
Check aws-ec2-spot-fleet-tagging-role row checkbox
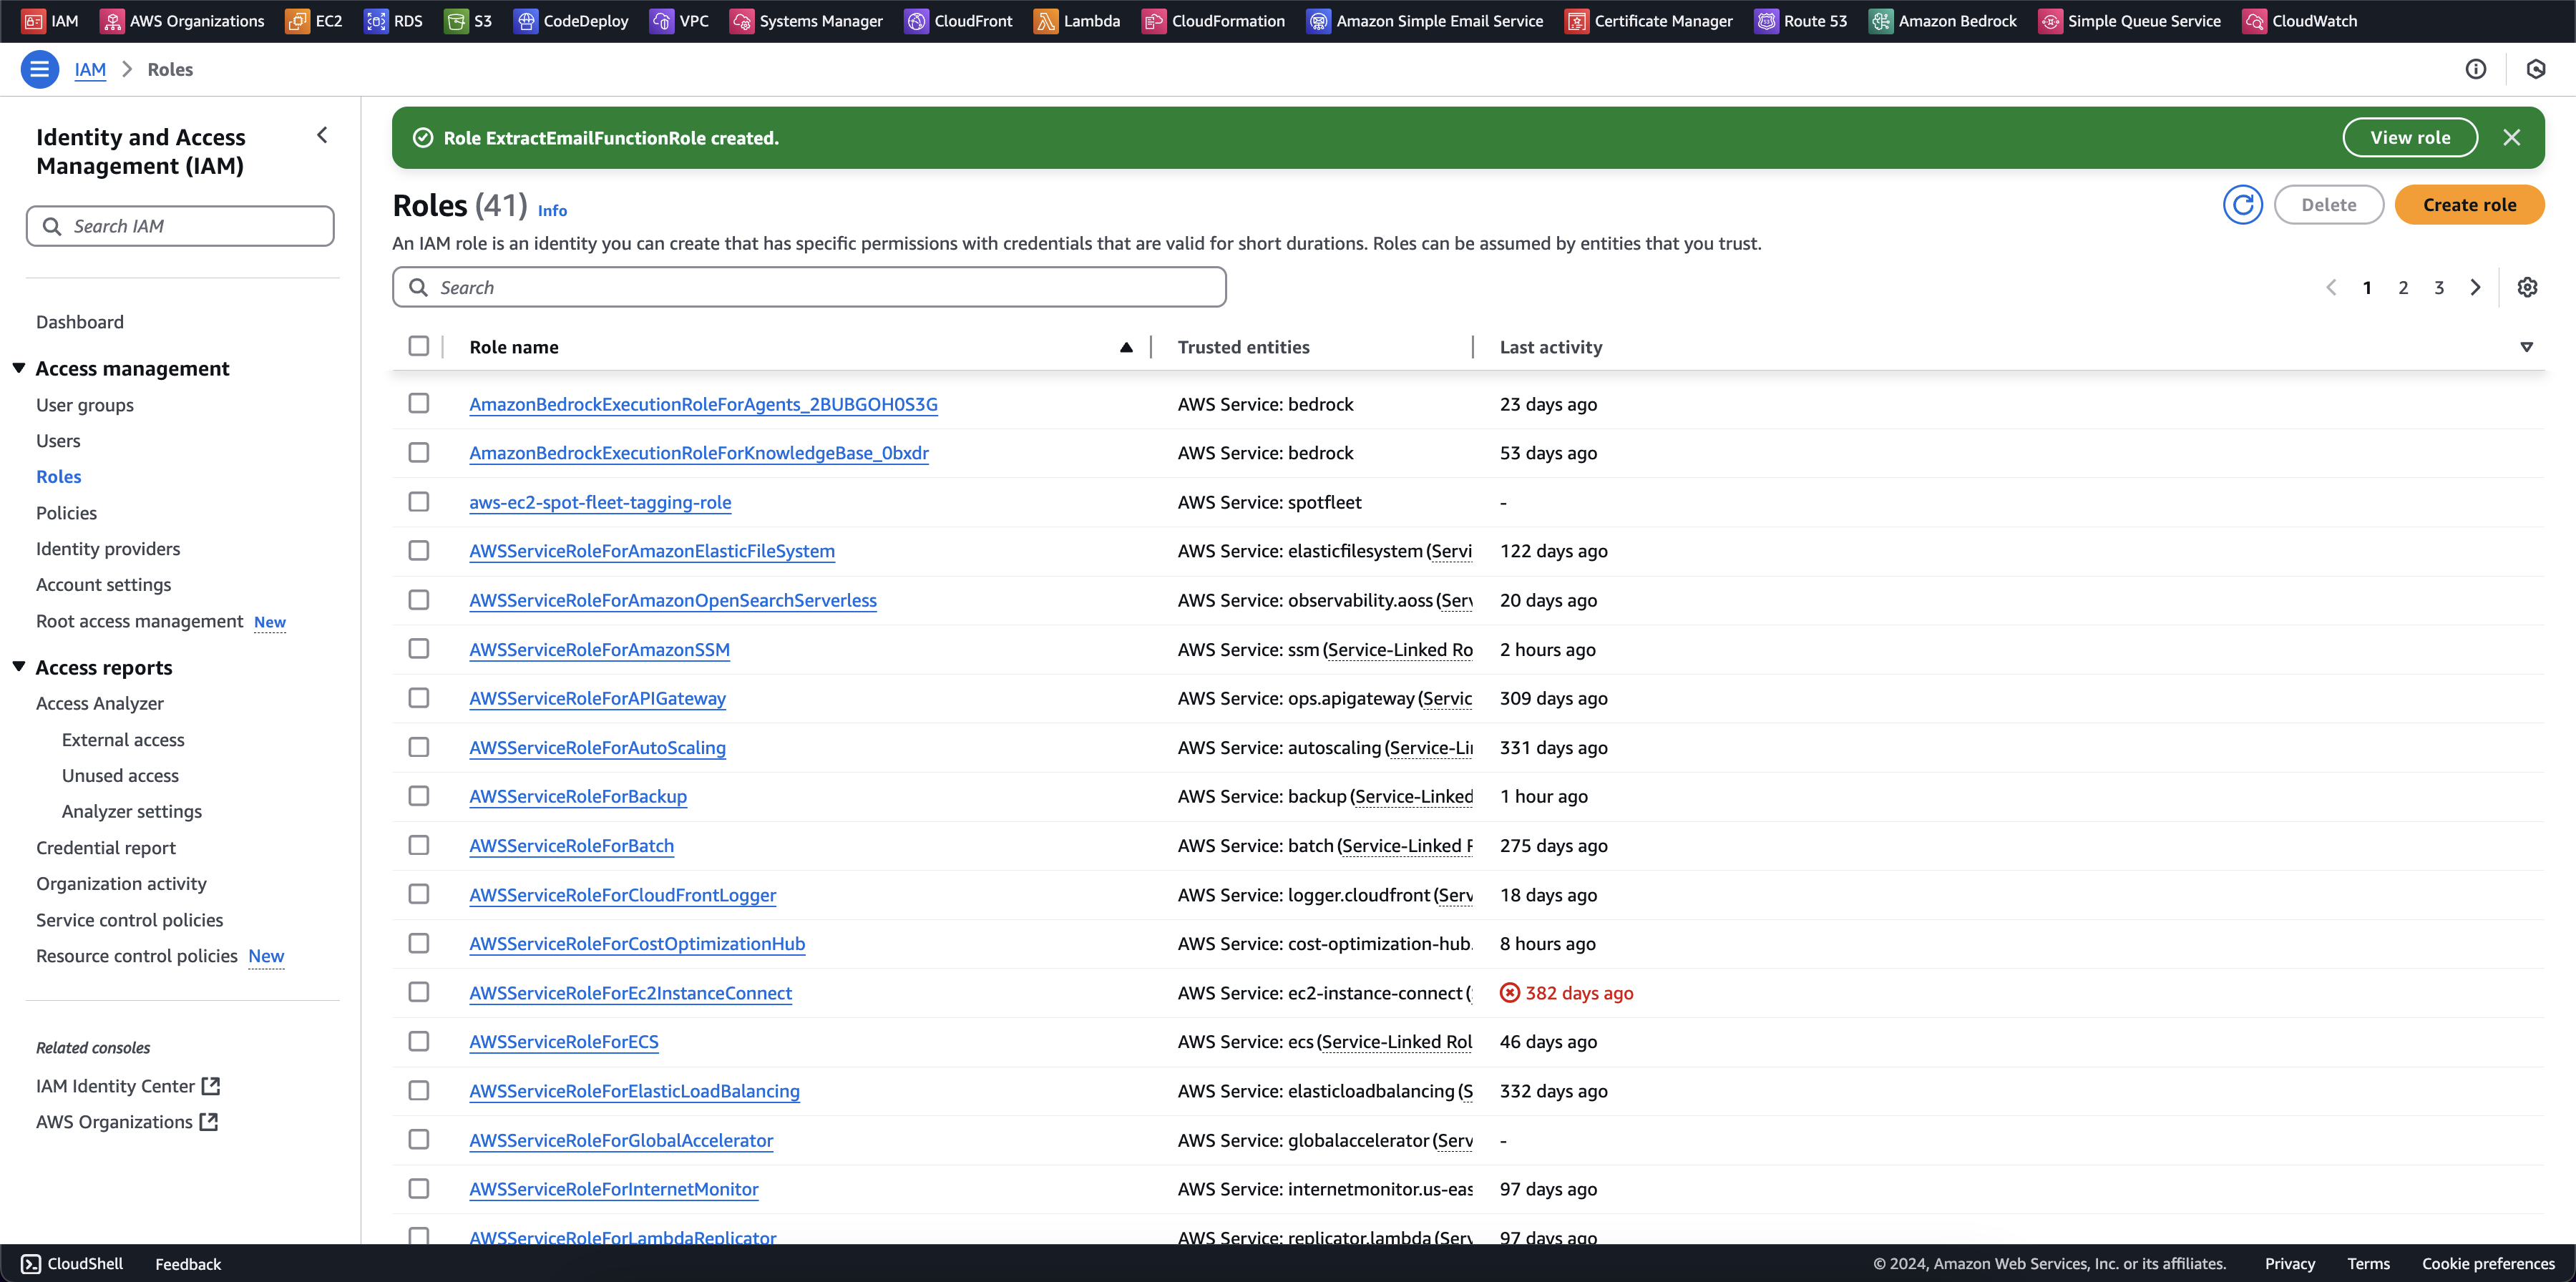point(418,501)
